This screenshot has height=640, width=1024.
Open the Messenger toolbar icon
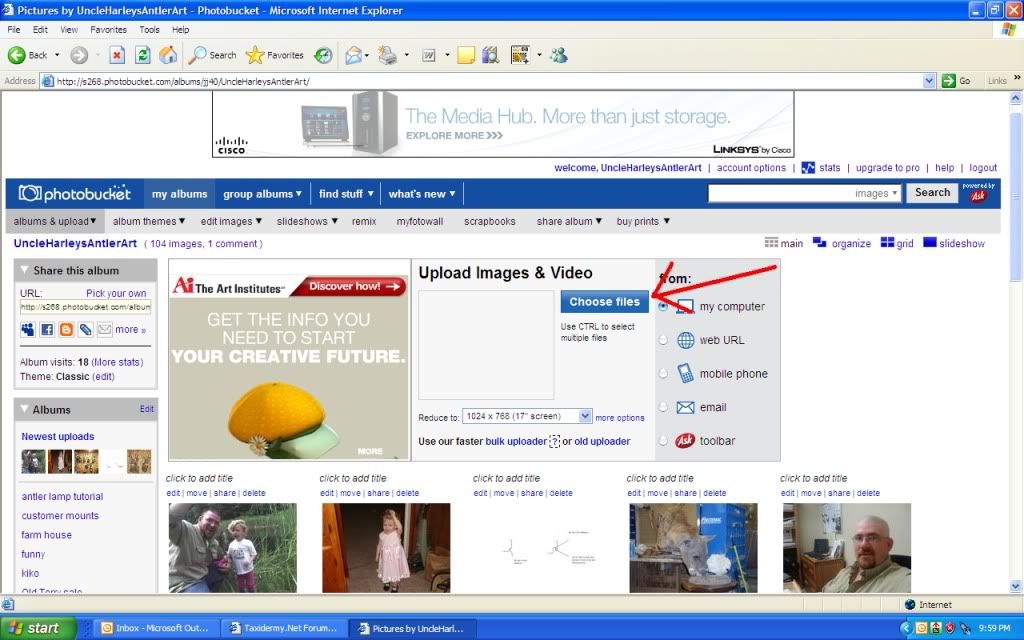coord(558,56)
